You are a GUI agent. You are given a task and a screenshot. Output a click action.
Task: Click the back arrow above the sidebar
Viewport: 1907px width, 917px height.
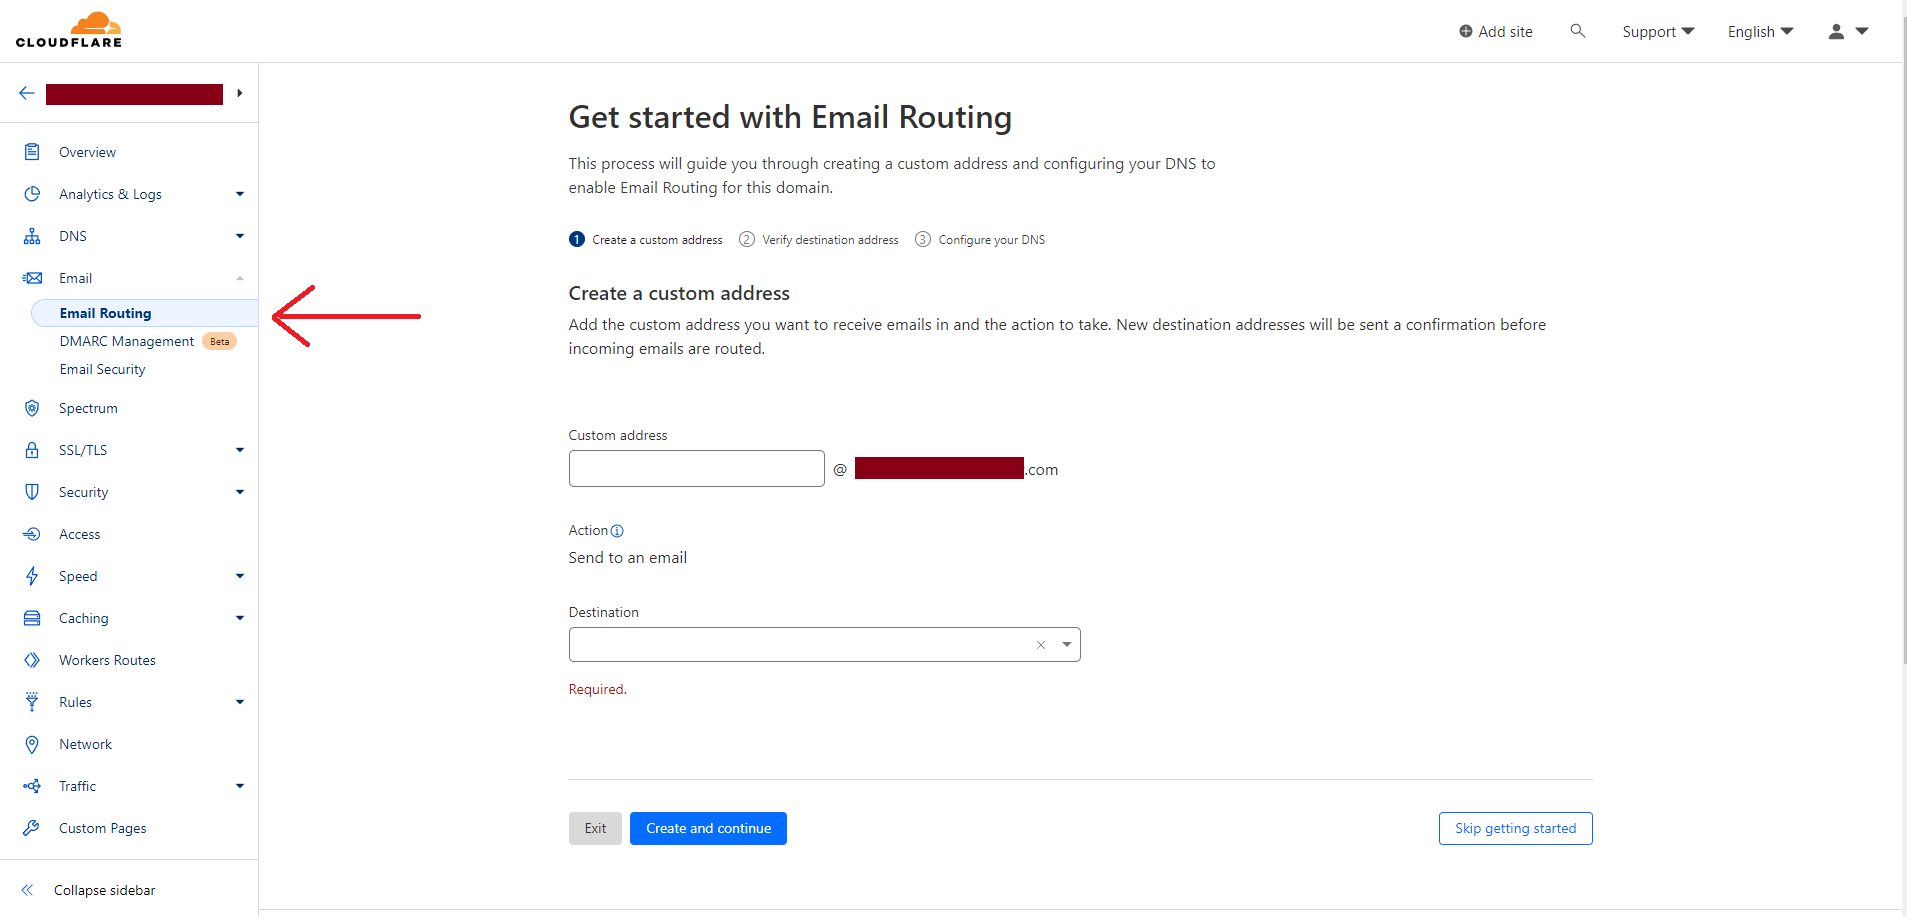point(26,92)
